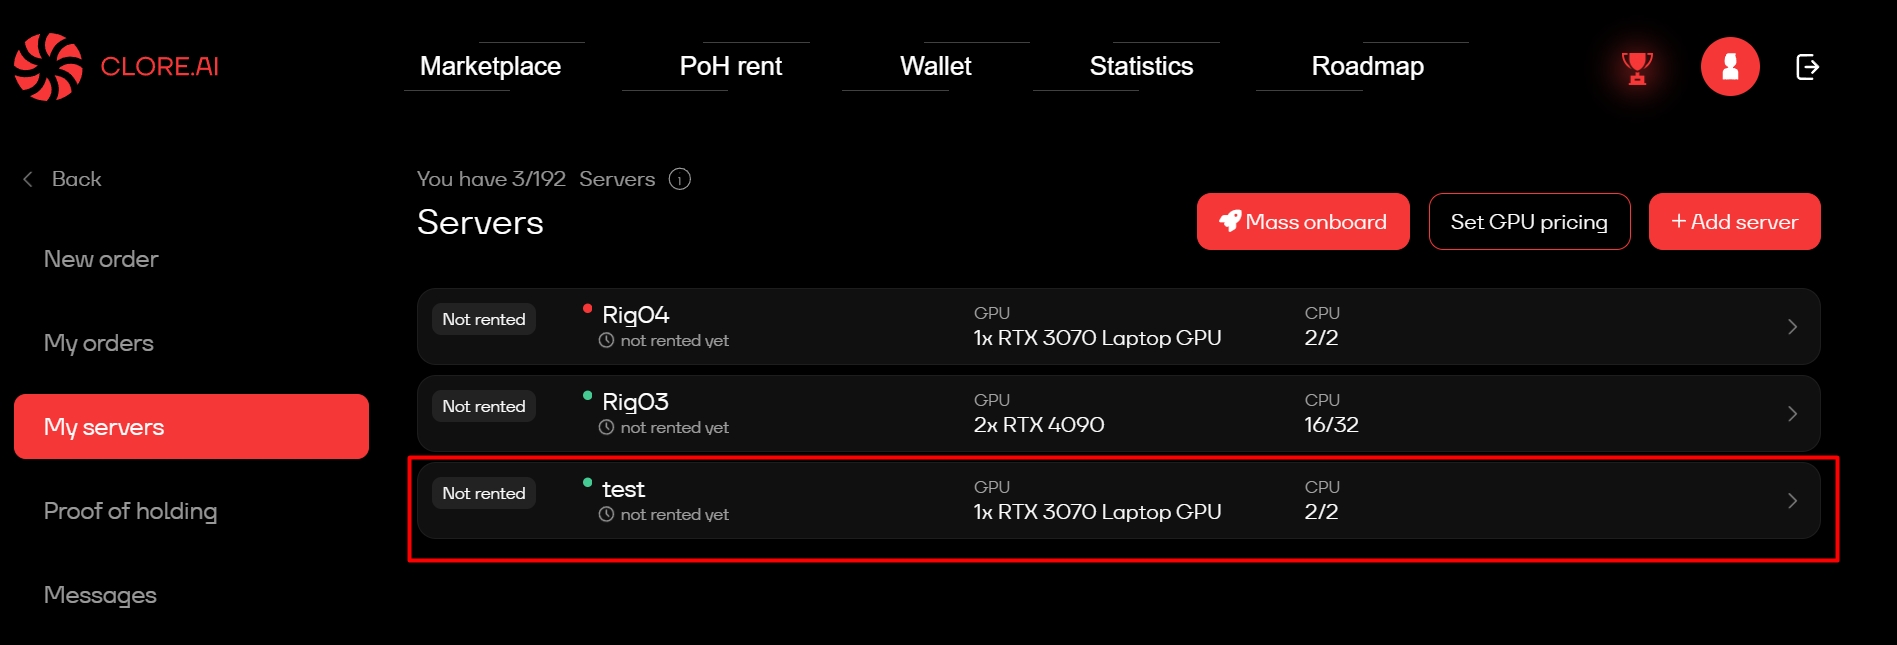
Task: Open Proof of holding page
Action: (x=130, y=511)
